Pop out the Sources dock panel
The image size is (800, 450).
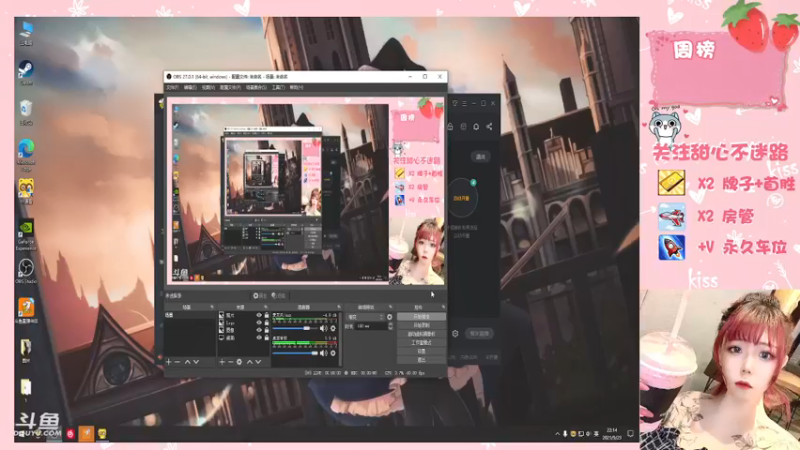(265, 307)
